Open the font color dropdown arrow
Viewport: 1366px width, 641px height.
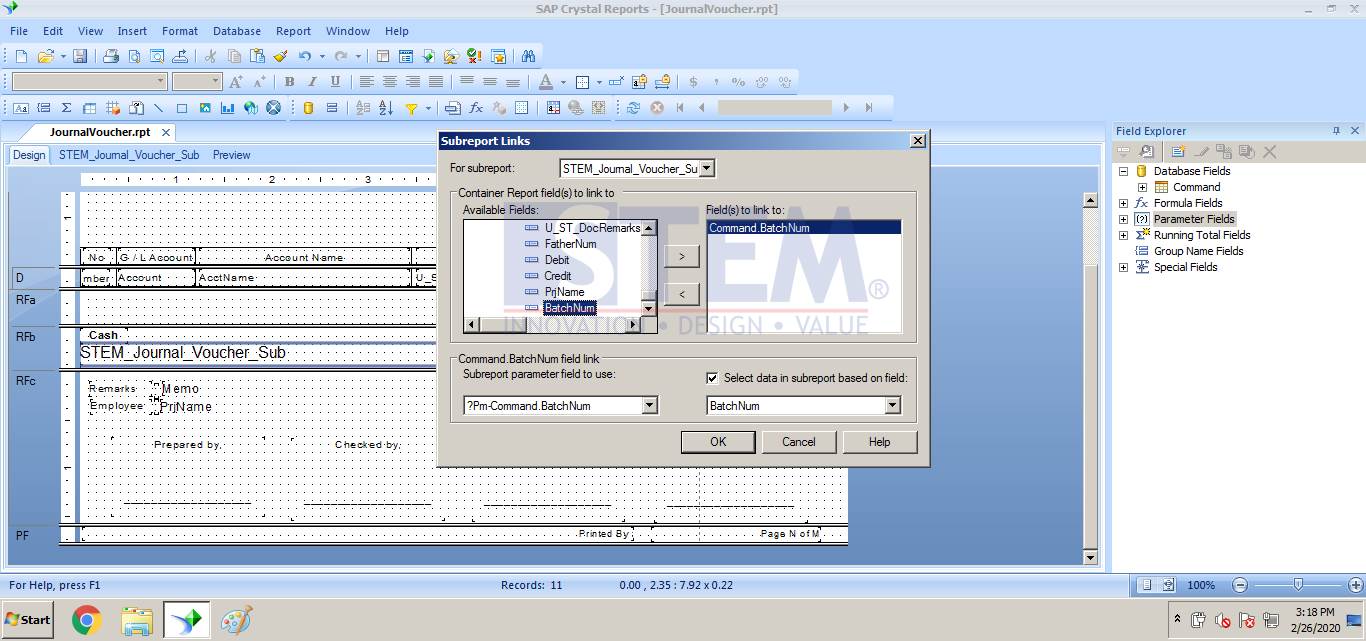point(563,82)
